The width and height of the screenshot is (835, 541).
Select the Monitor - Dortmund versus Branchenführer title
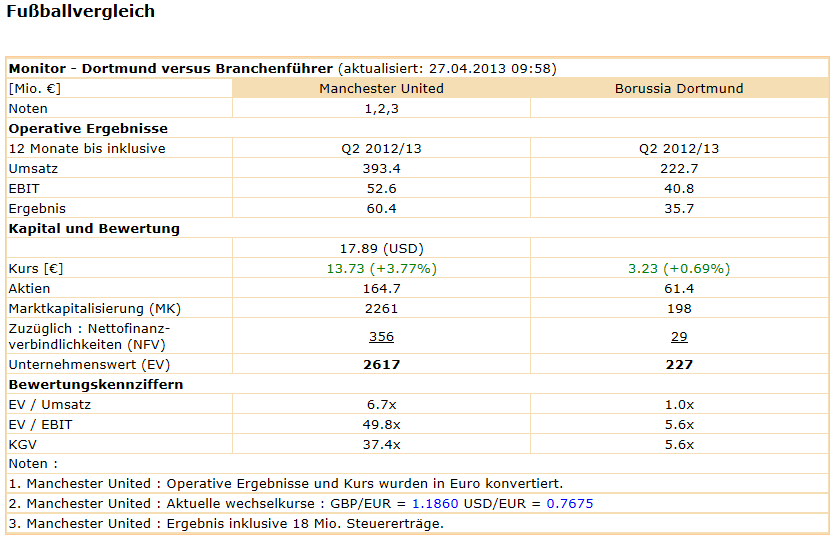click(171, 69)
